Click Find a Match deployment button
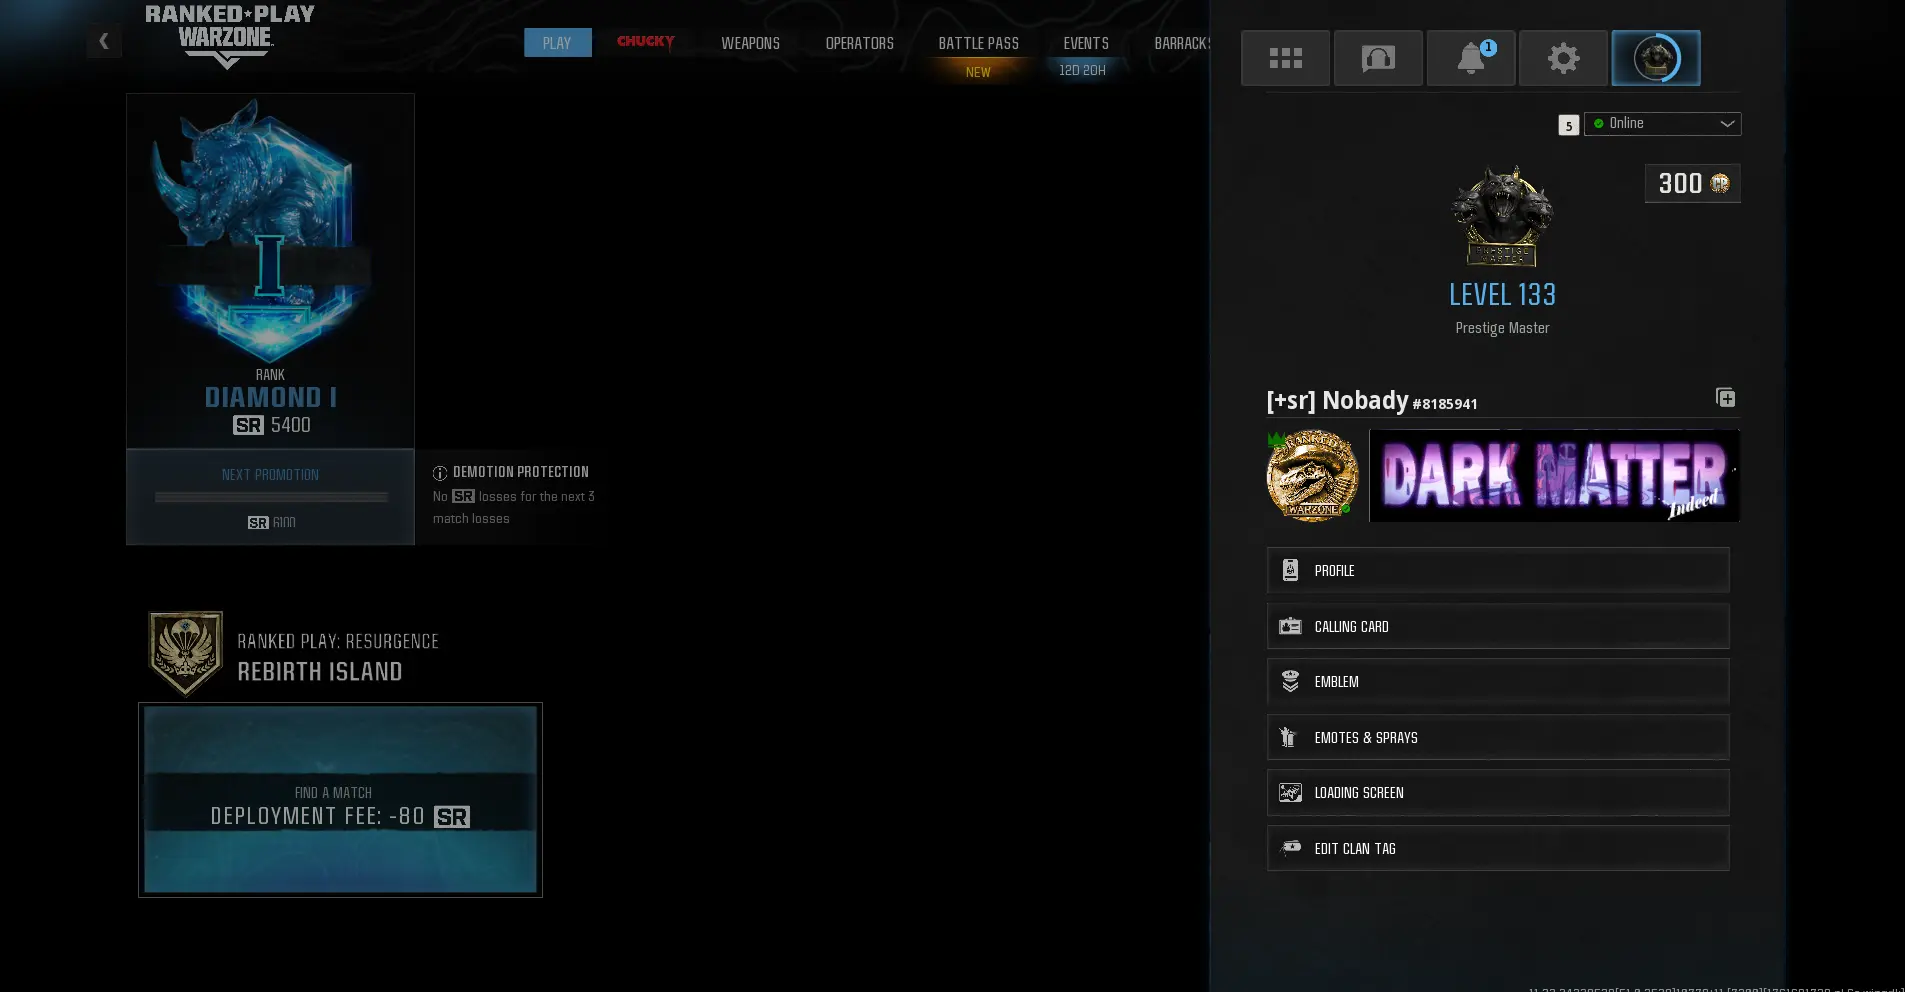This screenshot has height=992, width=1905. click(340, 800)
